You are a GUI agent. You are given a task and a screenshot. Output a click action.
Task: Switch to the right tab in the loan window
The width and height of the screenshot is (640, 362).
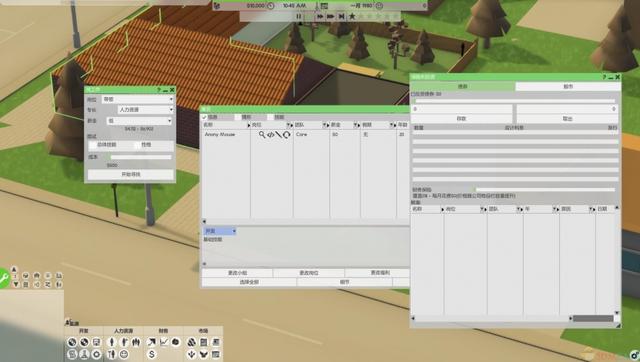[568, 87]
